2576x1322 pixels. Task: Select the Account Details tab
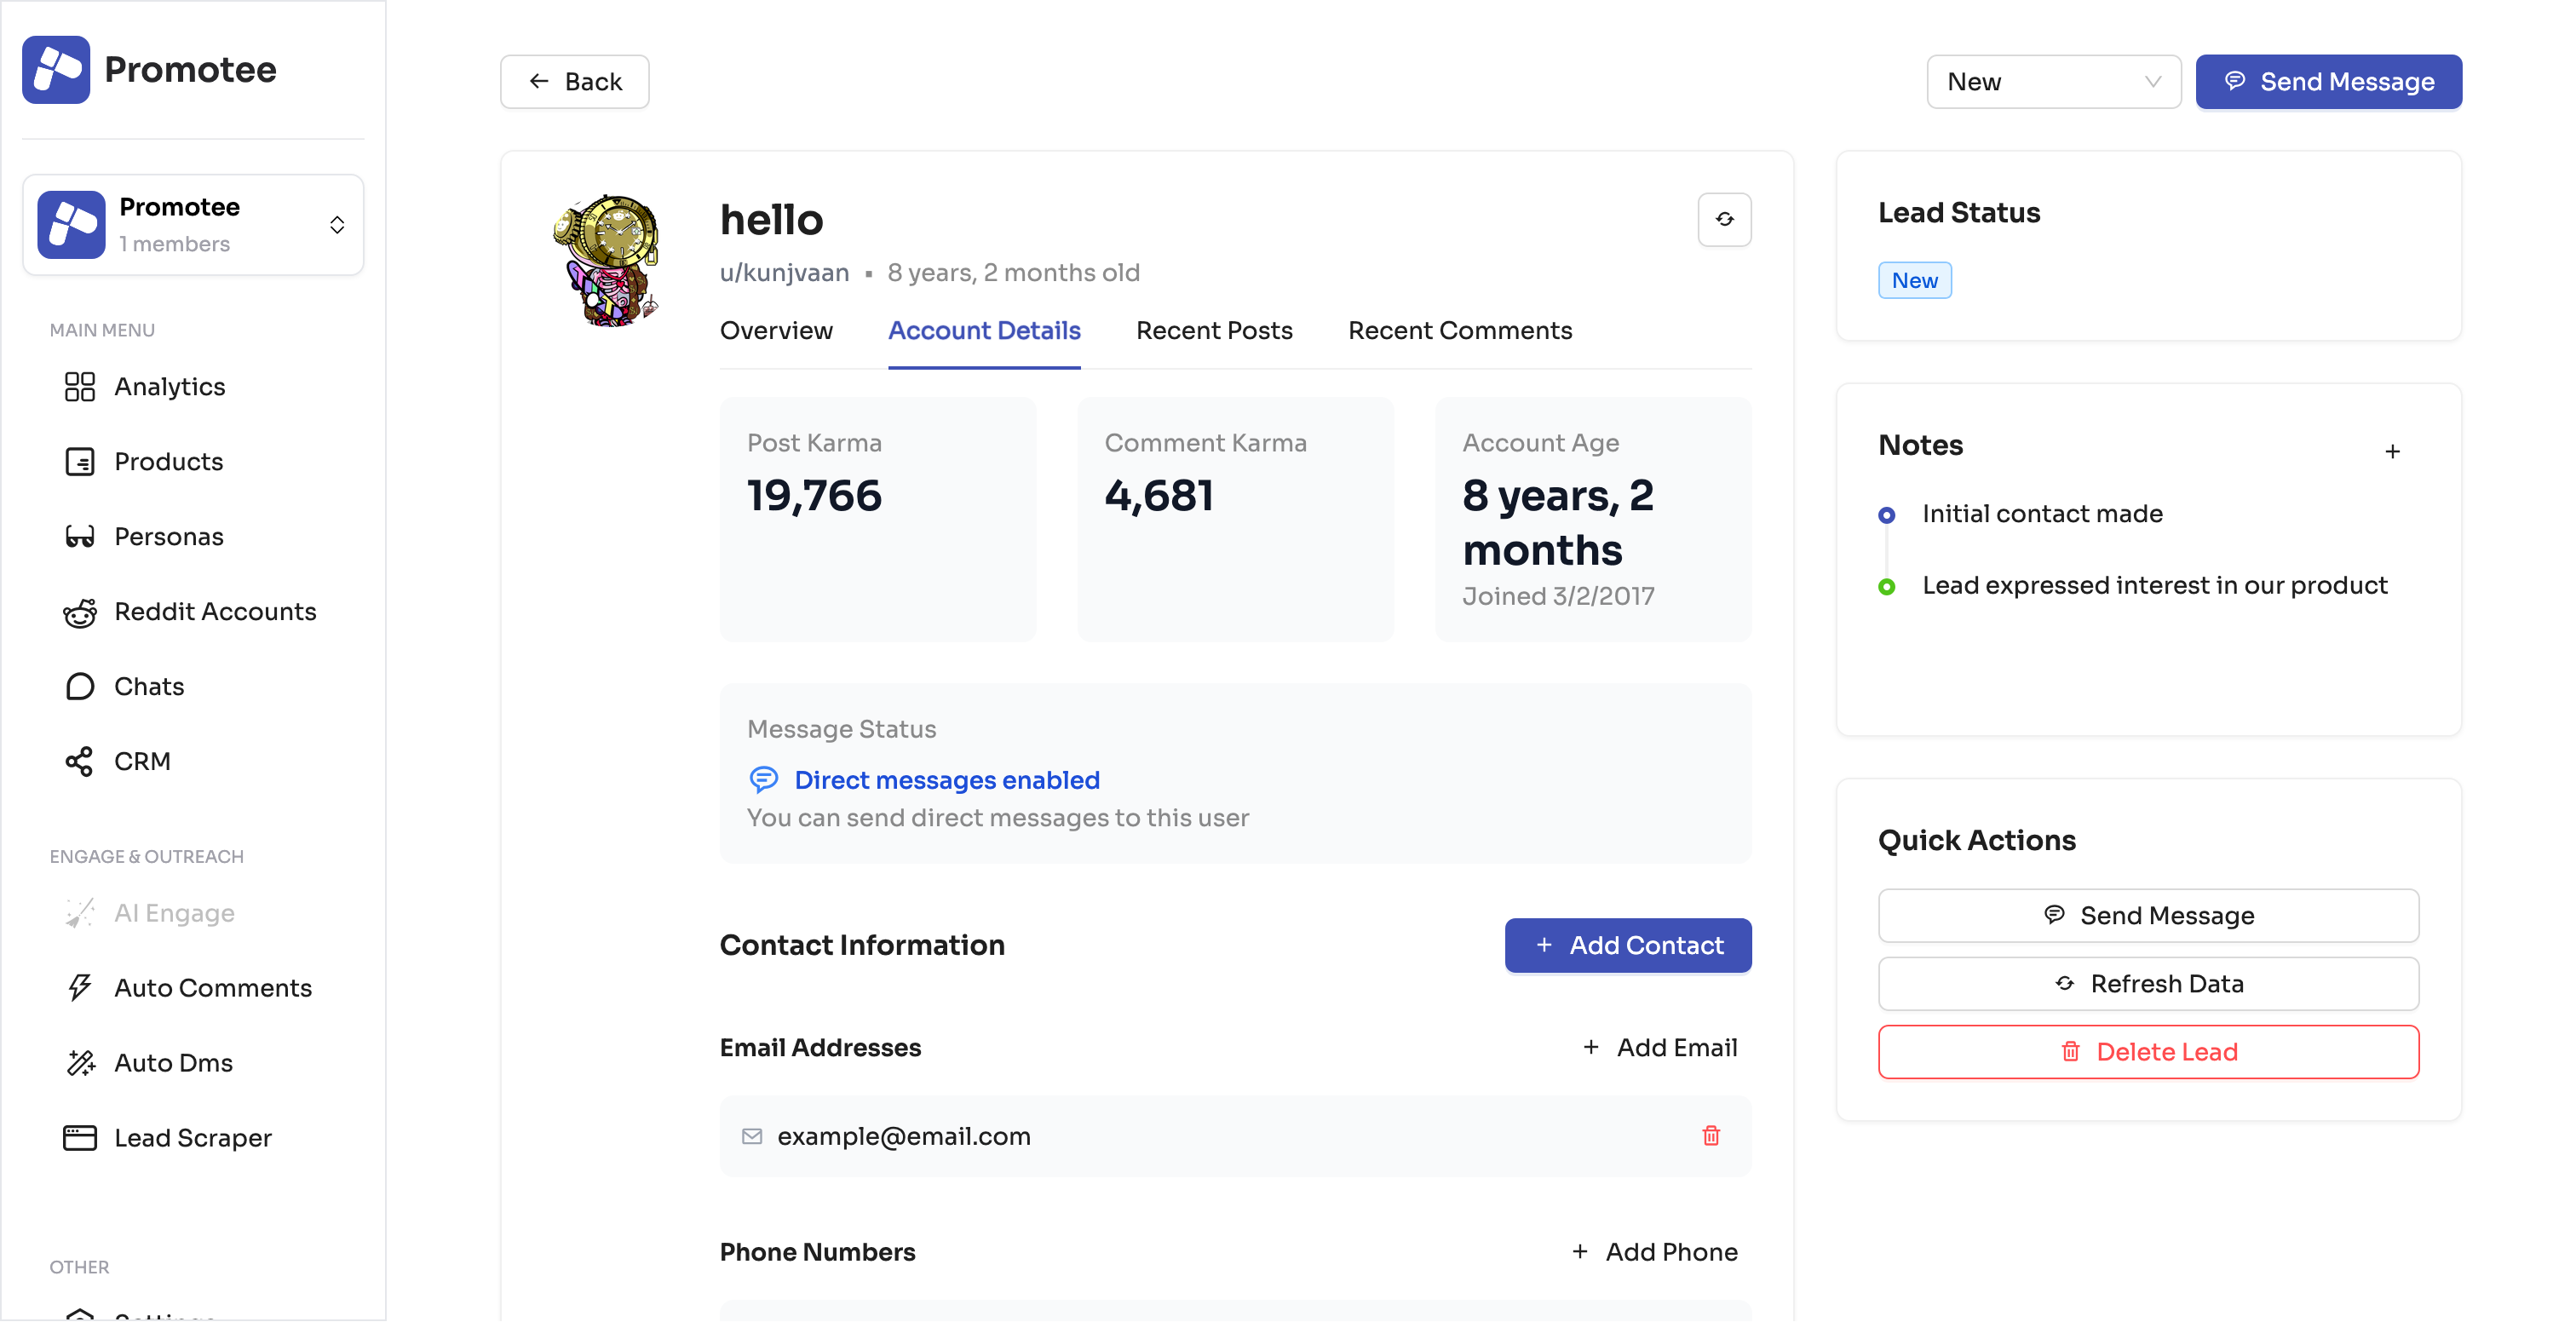pos(984,331)
